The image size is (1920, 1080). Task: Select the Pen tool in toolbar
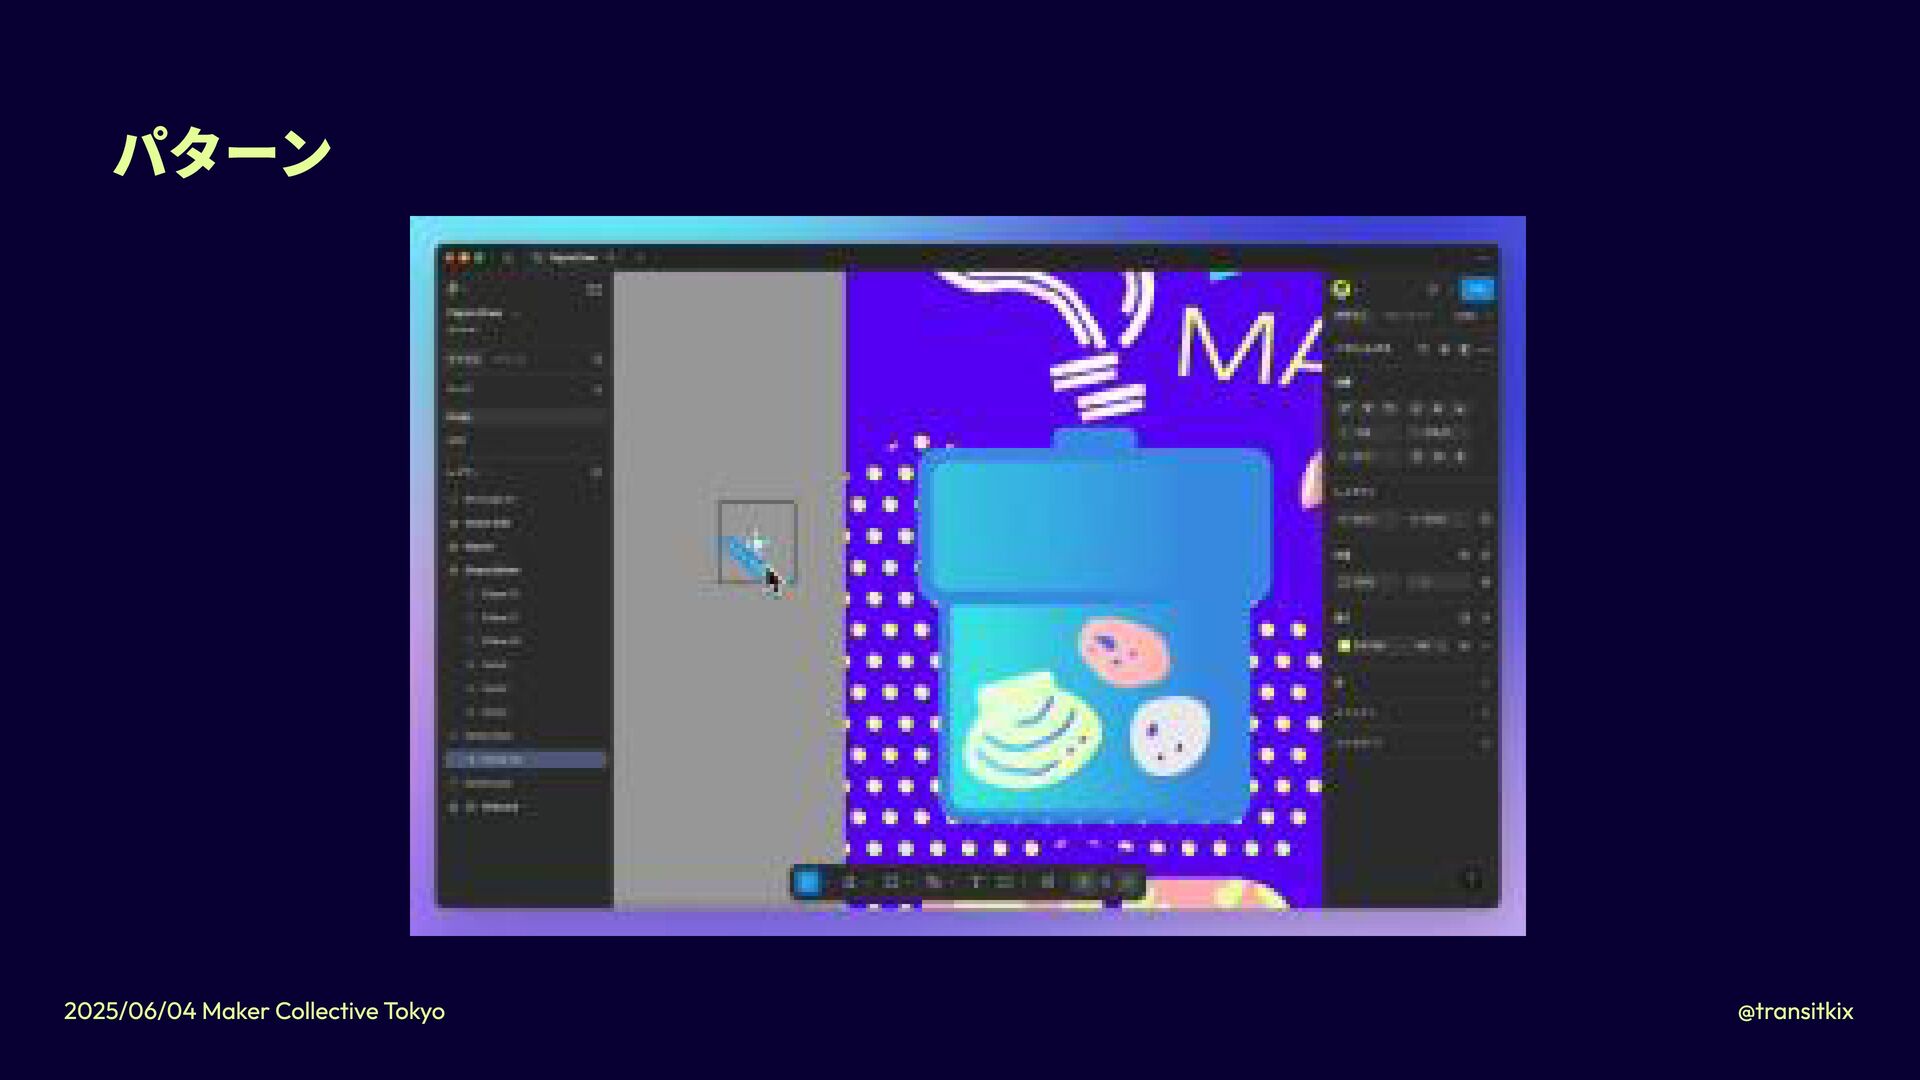click(x=933, y=882)
